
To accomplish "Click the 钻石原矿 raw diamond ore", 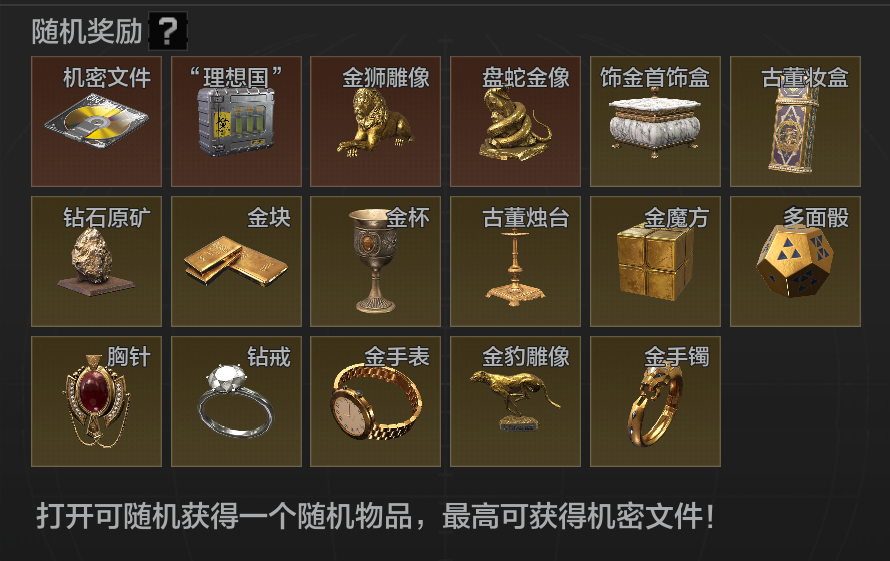I will point(96,261).
